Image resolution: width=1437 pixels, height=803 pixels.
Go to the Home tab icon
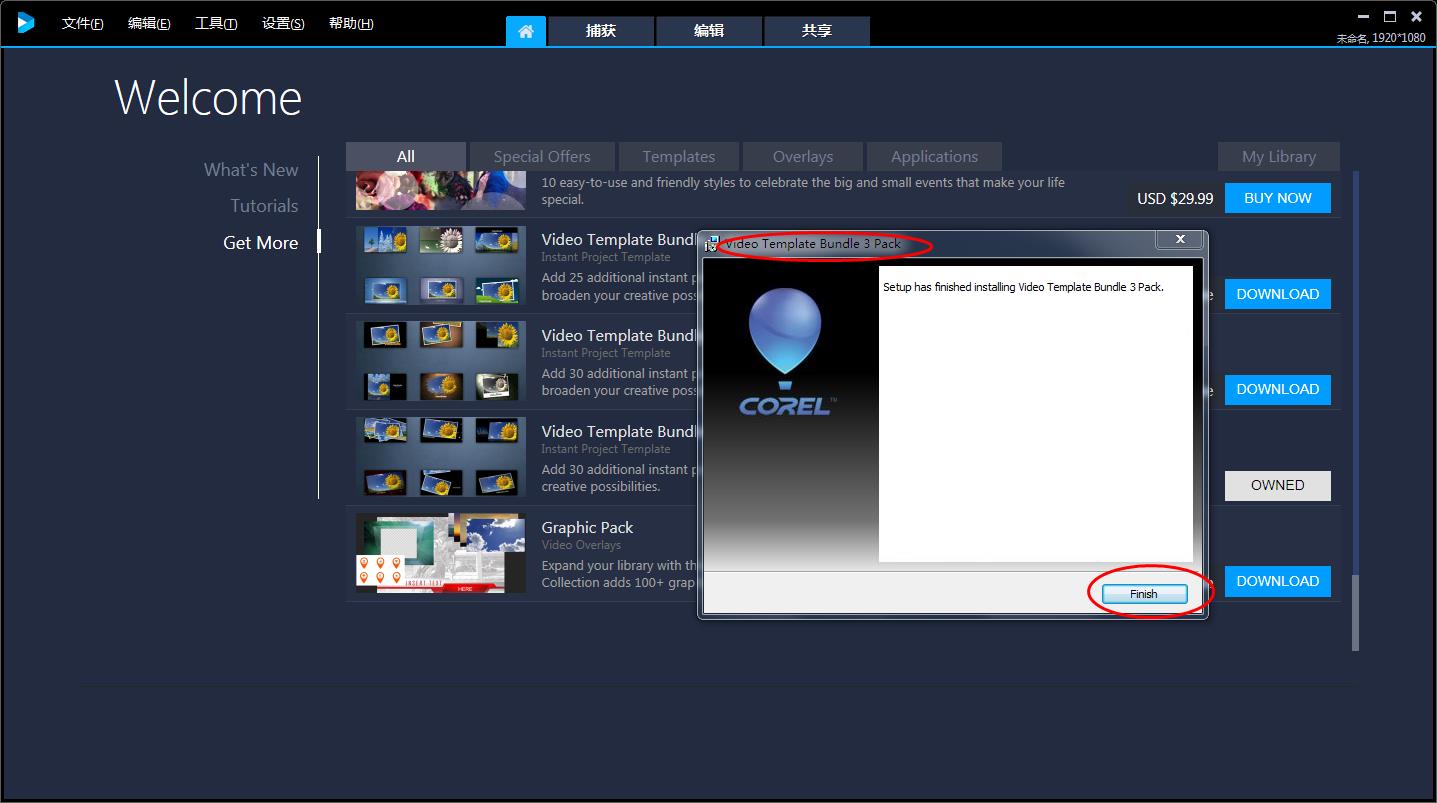pyautogui.click(x=526, y=31)
